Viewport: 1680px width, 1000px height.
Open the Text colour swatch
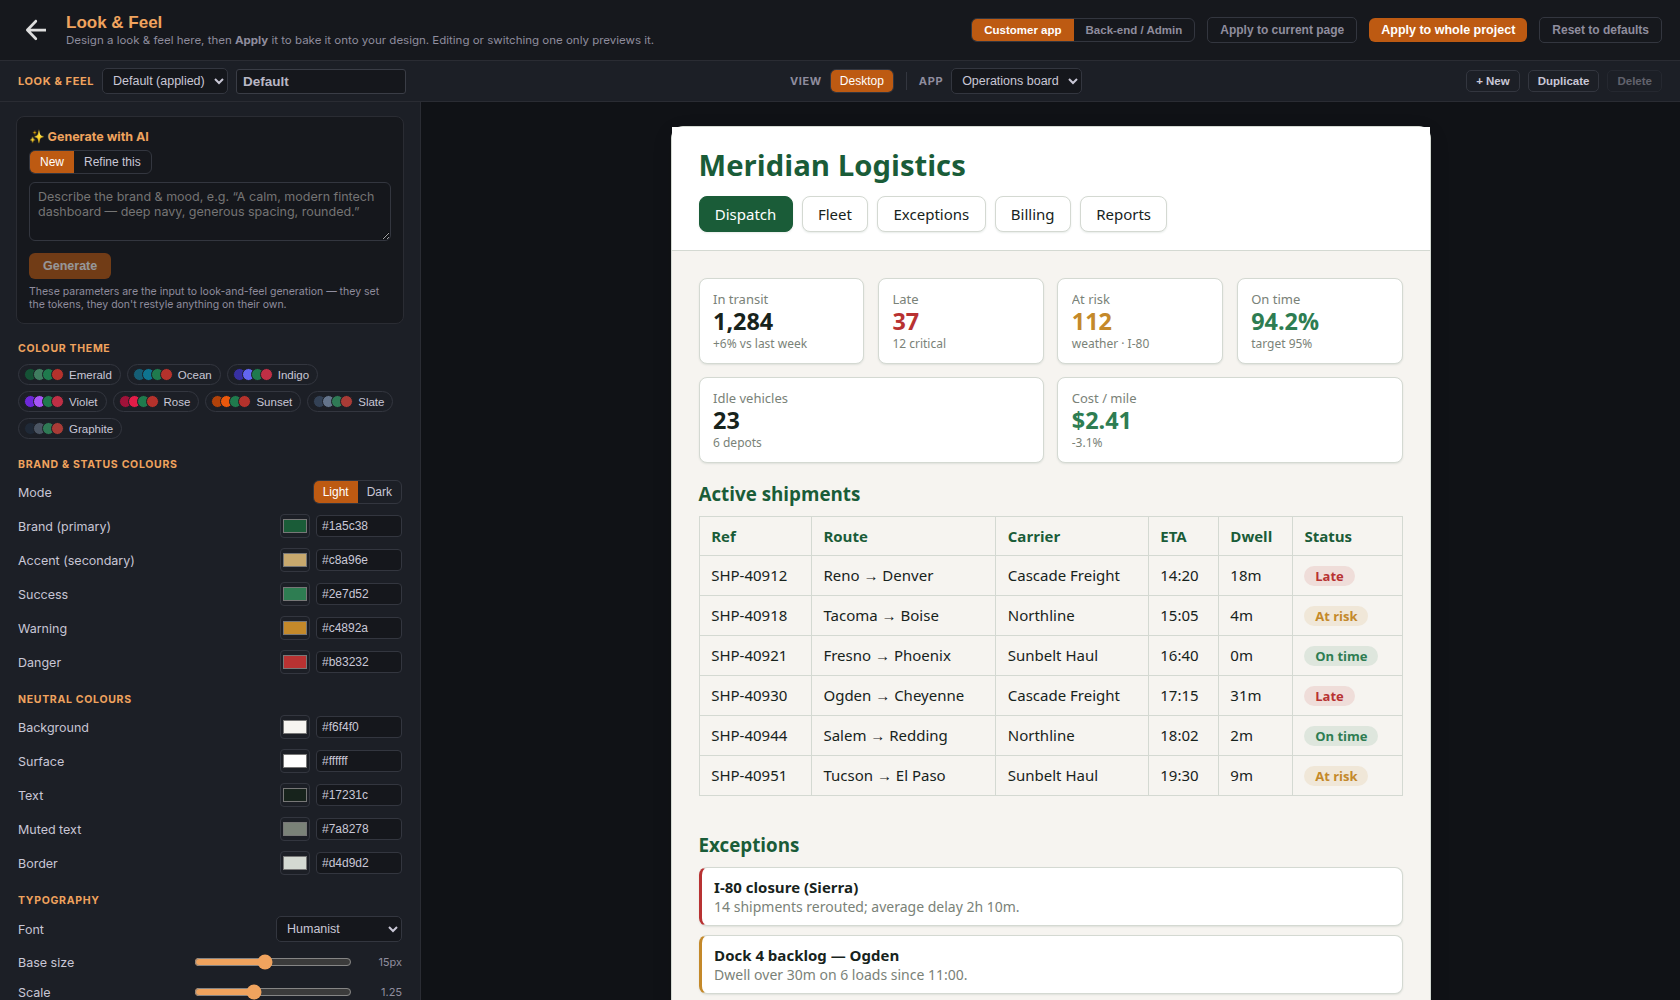coord(295,795)
